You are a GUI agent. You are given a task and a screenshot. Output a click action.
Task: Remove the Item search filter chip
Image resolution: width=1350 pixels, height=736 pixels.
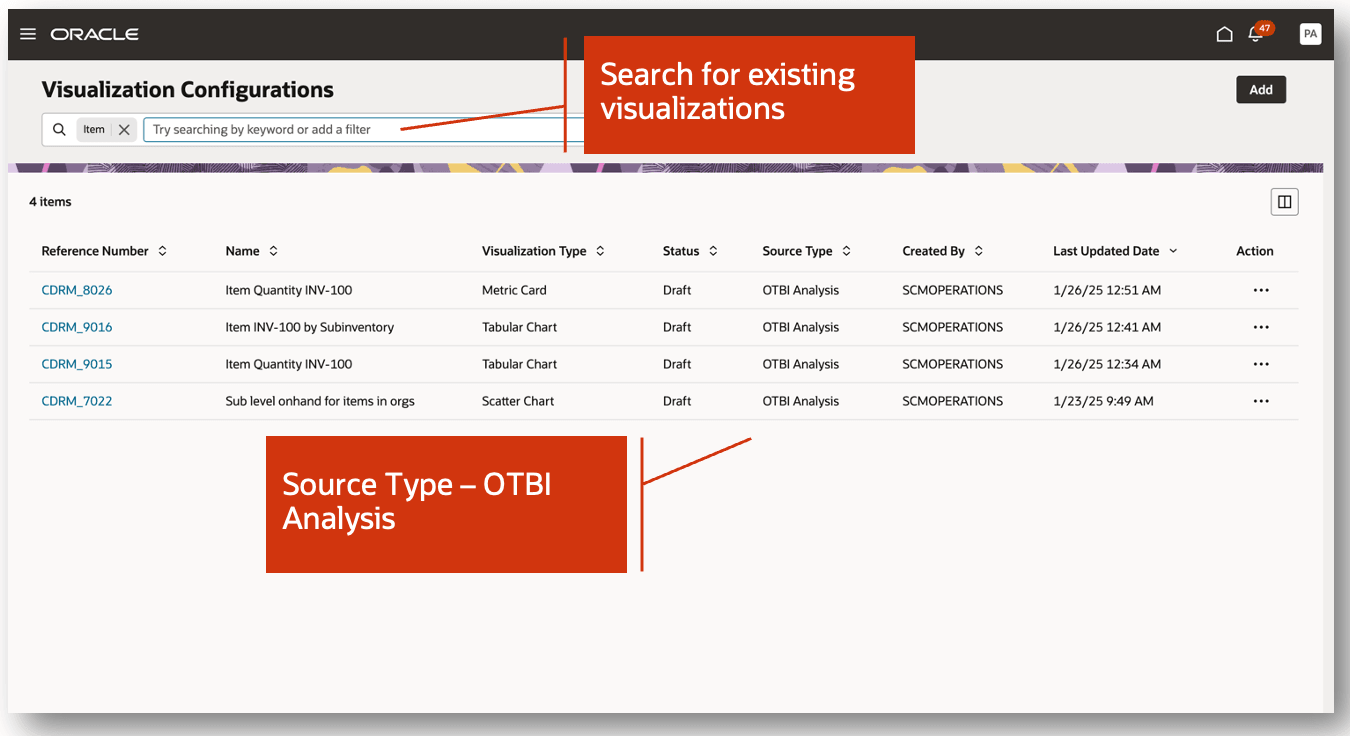pos(123,129)
